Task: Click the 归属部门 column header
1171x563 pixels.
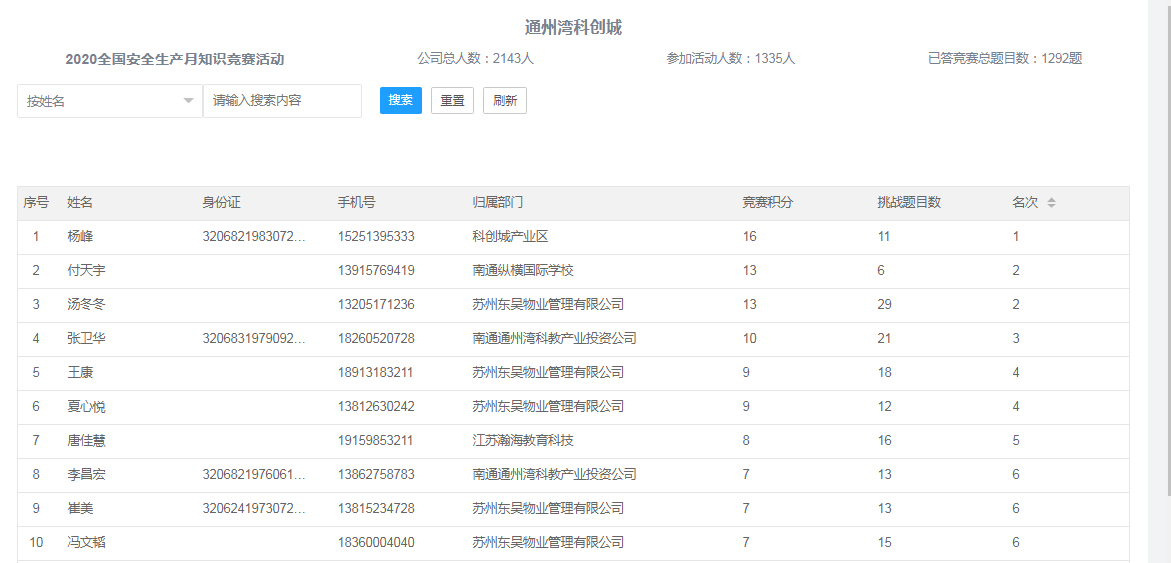Action: click(498, 203)
